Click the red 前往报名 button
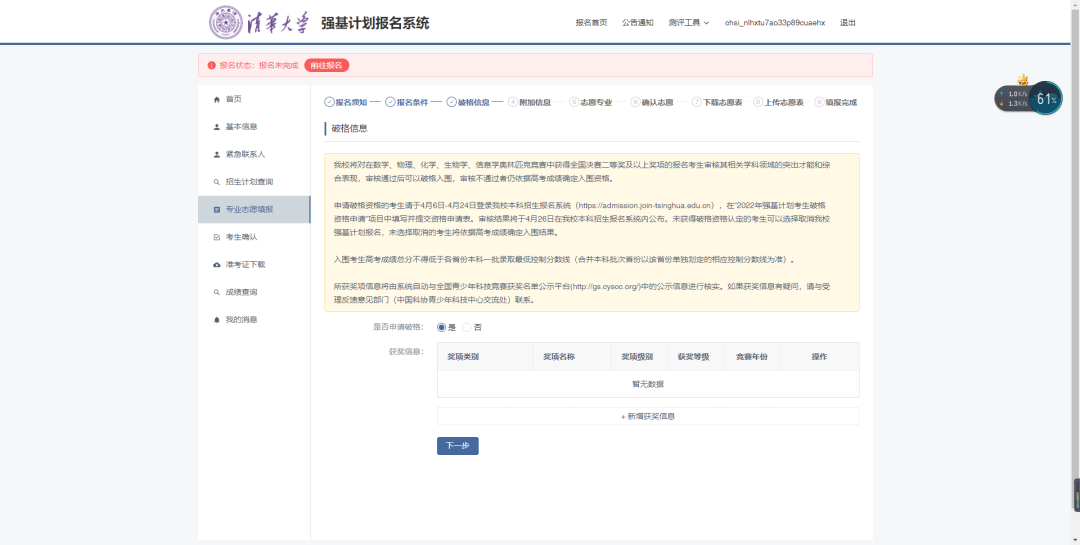The image size is (1080, 545). 326,65
